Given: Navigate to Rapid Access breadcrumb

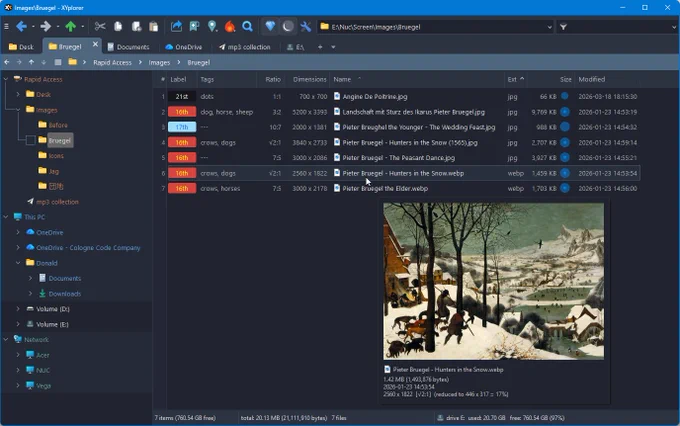Looking at the screenshot, I should coord(112,62).
